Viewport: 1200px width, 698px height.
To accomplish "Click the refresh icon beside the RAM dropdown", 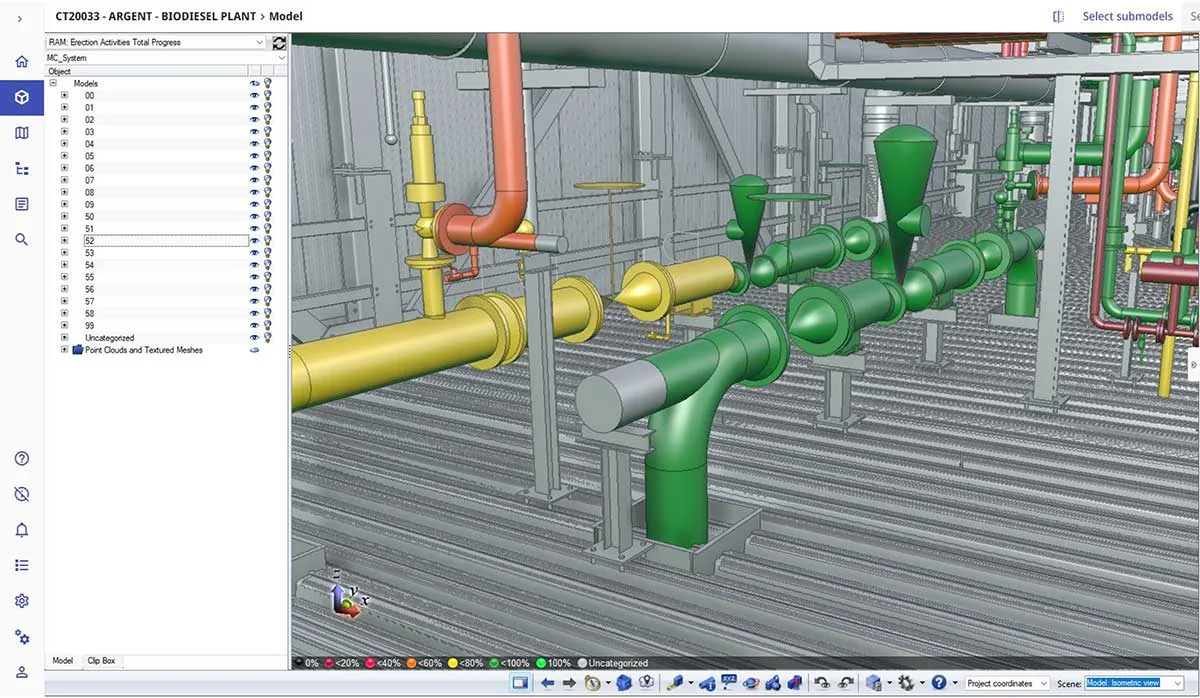I will 279,43.
